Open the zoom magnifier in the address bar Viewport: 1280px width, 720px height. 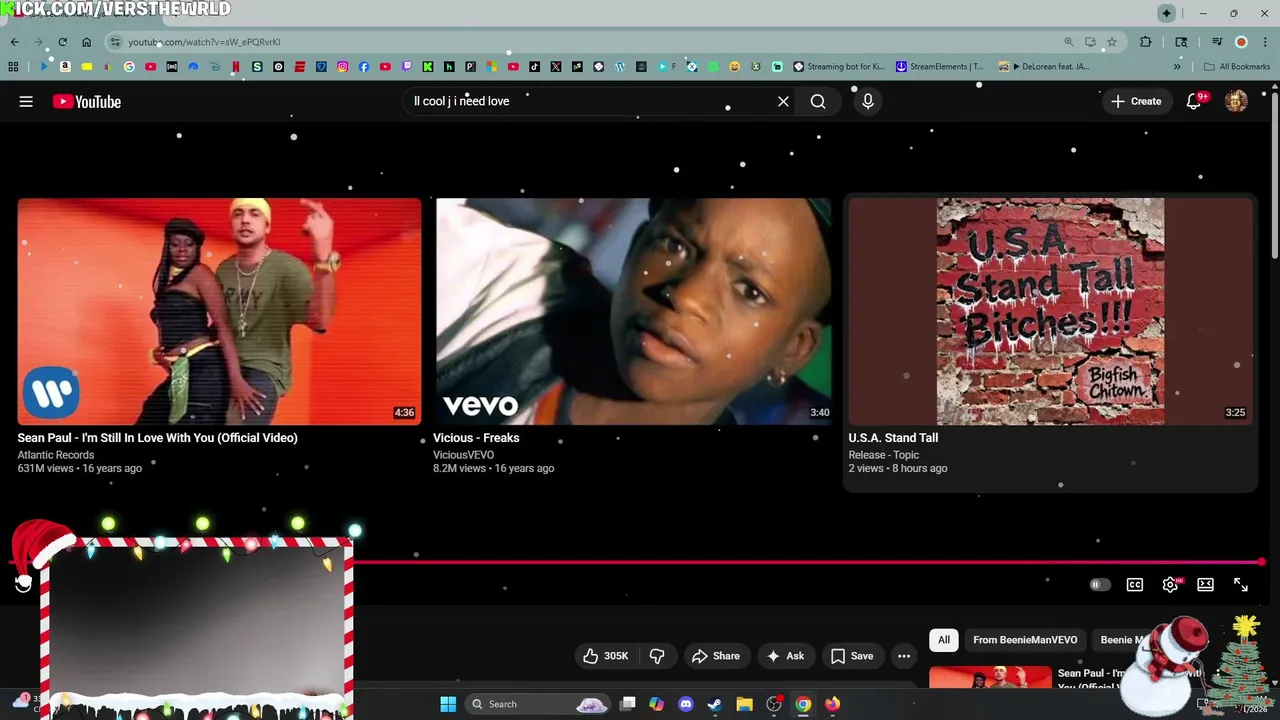[1069, 42]
